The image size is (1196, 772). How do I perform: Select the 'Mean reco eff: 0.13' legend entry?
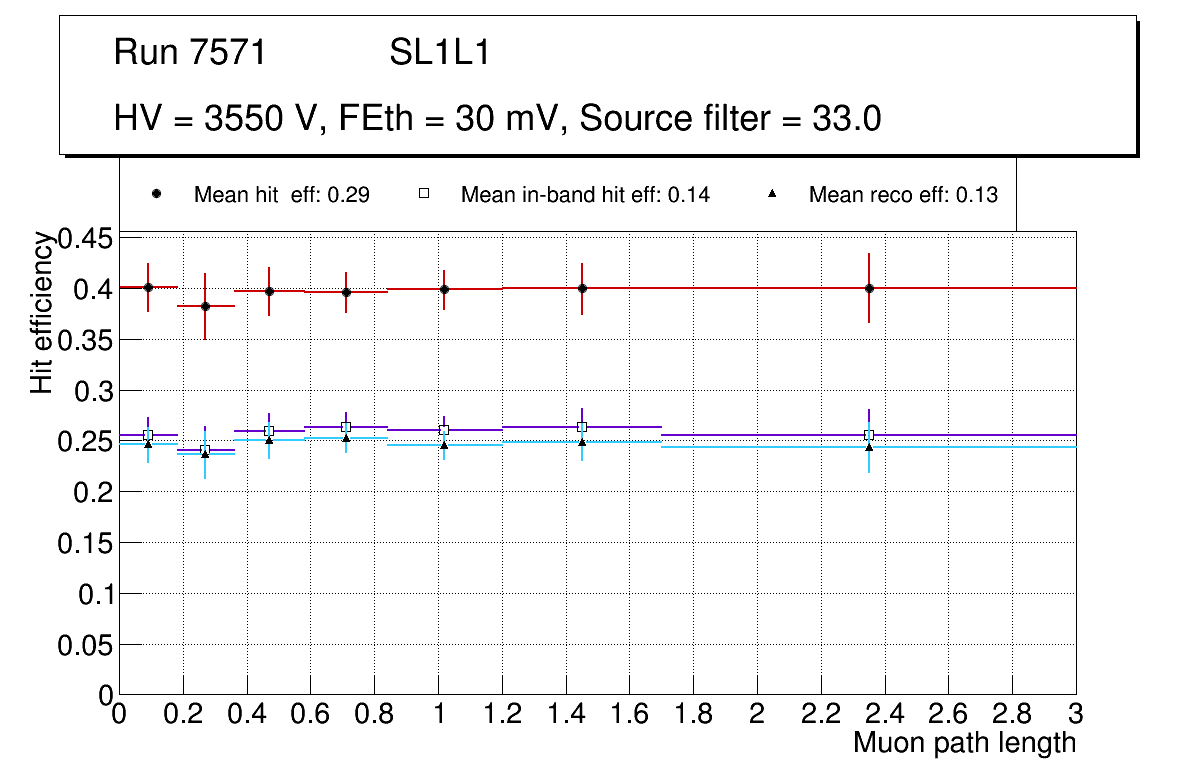coord(903,195)
